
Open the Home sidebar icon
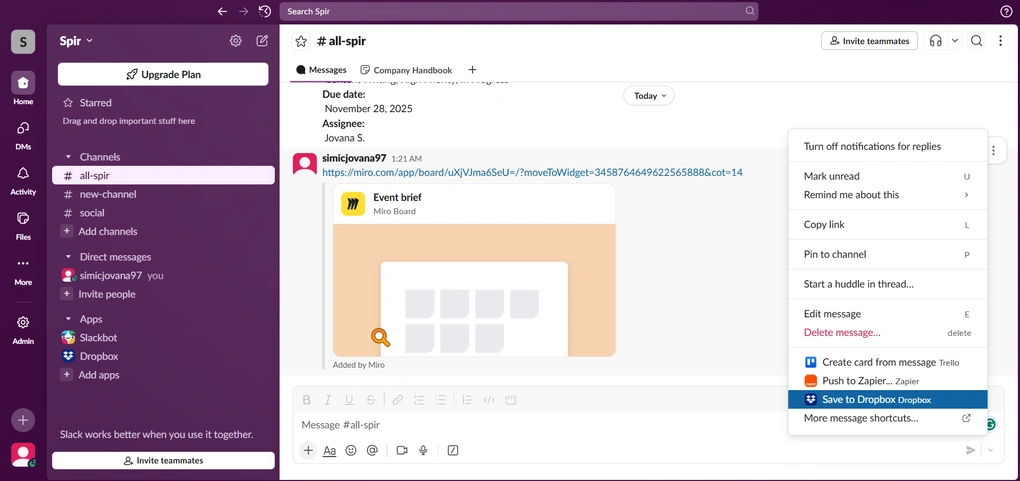point(23,83)
